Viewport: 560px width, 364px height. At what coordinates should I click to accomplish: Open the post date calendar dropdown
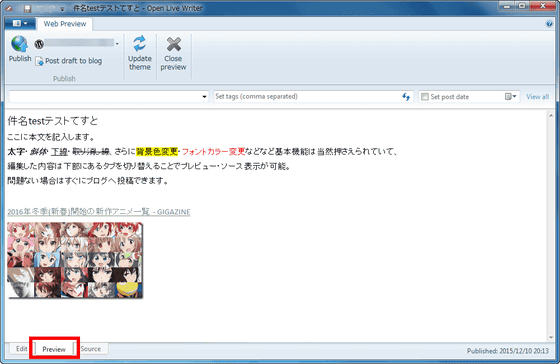click(510, 97)
